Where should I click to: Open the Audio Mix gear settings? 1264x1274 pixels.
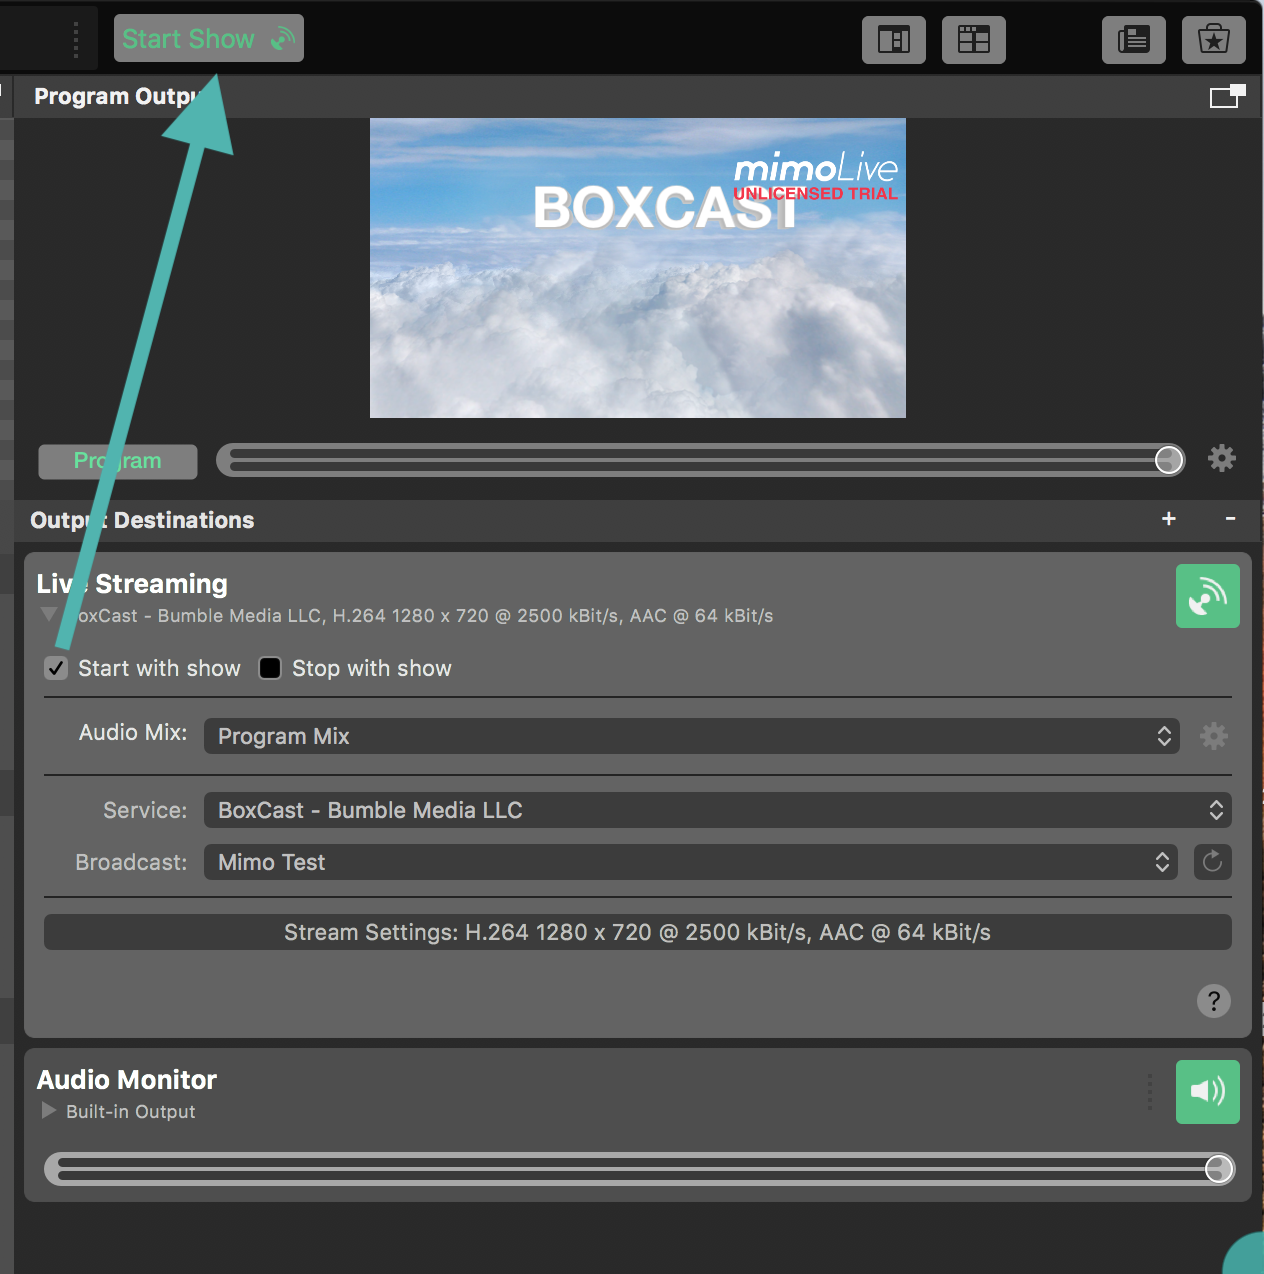(1213, 736)
